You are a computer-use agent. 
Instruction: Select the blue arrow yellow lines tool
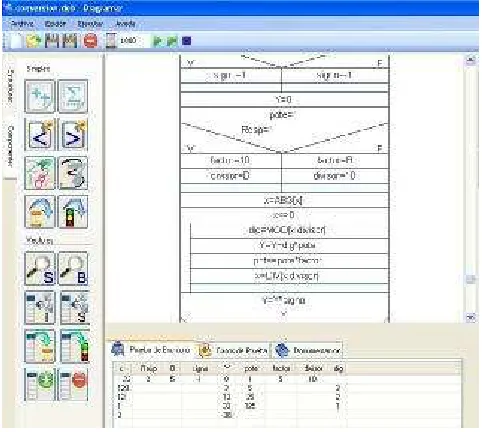point(39,212)
